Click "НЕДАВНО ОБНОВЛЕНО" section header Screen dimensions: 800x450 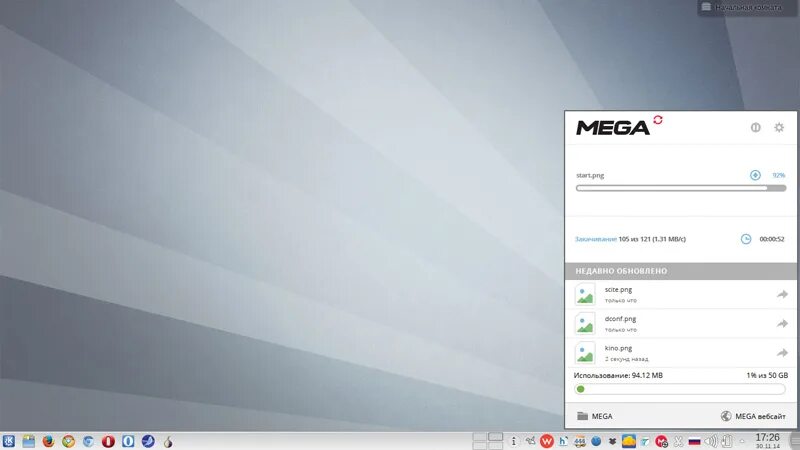pyautogui.click(x=621, y=271)
